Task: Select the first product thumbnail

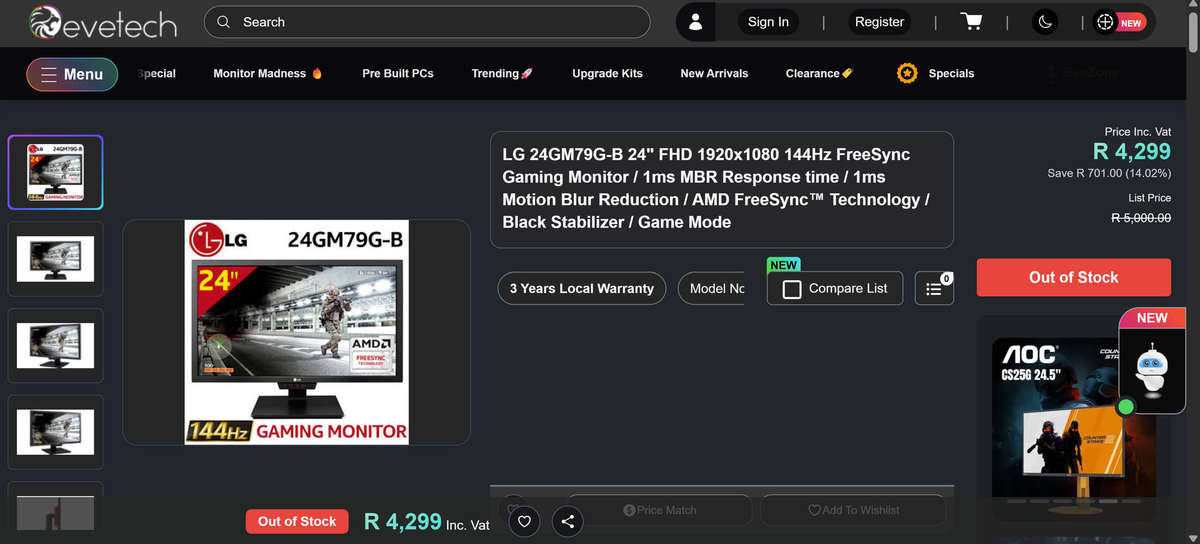Action: [x=56, y=172]
